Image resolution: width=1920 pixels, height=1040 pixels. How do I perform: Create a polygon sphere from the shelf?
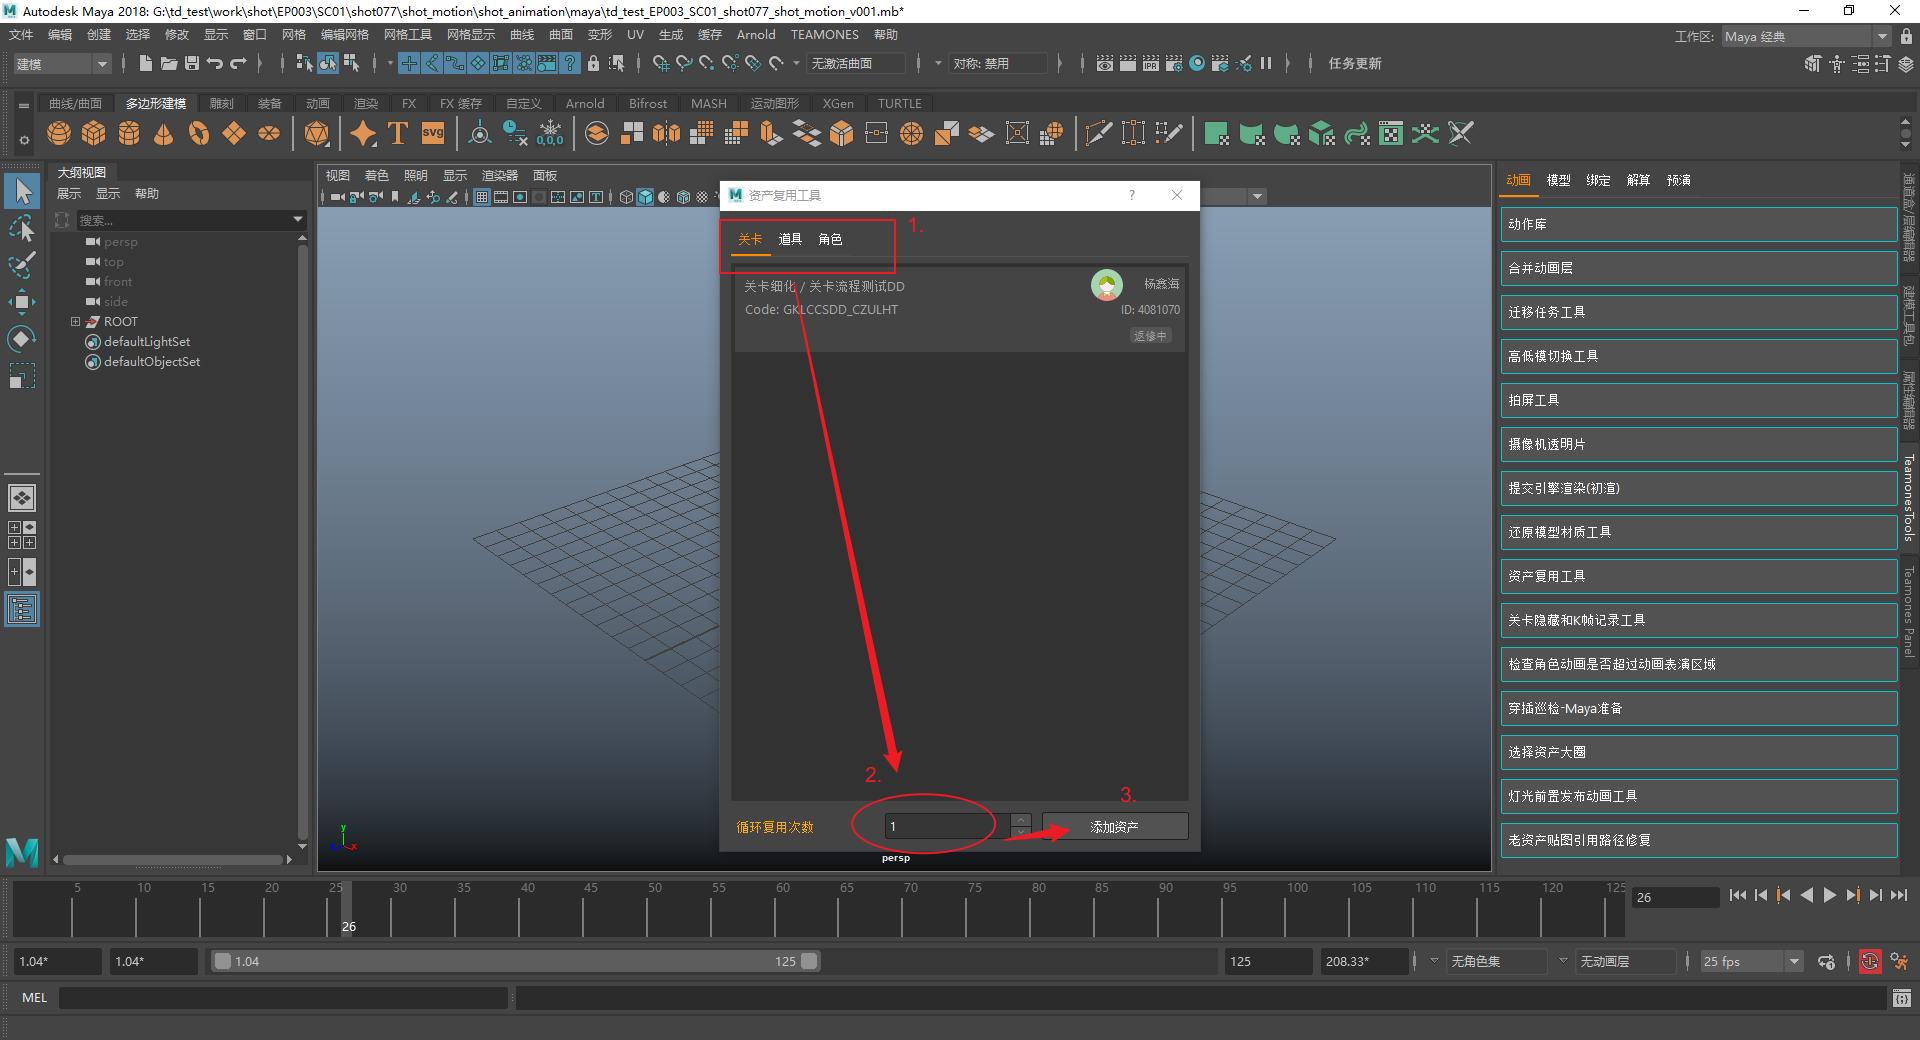pyautogui.click(x=59, y=133)
